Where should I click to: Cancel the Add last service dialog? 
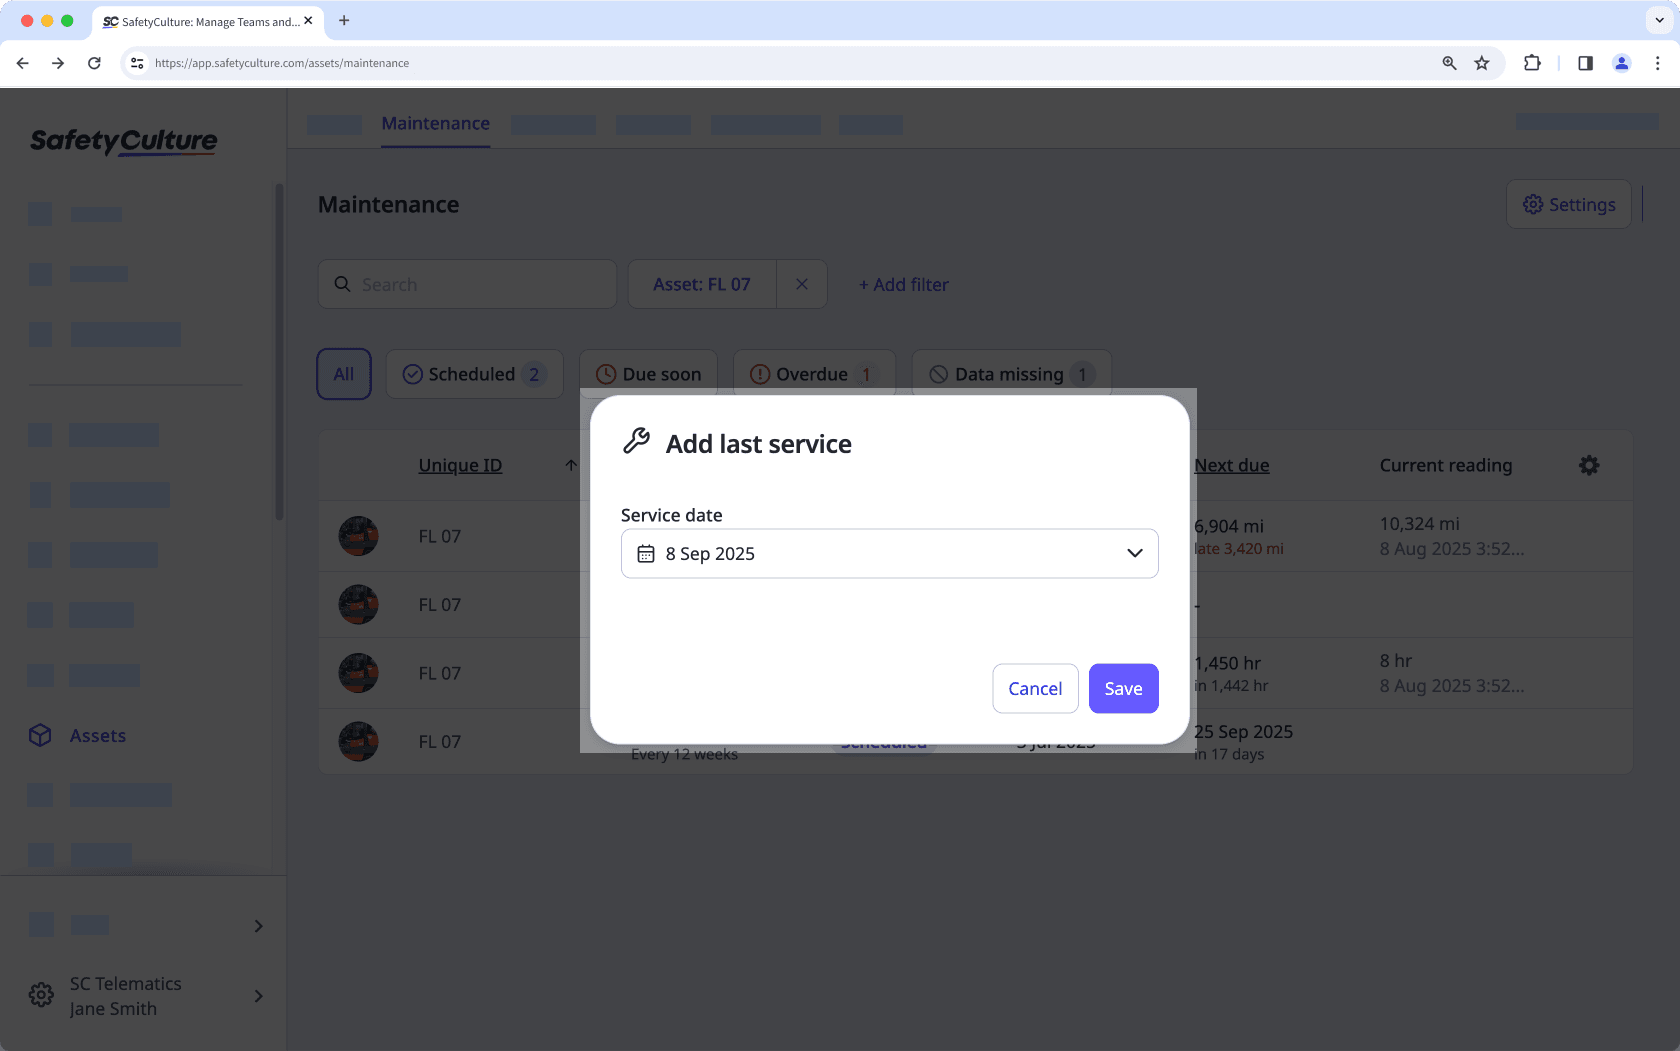(1035, 688)
